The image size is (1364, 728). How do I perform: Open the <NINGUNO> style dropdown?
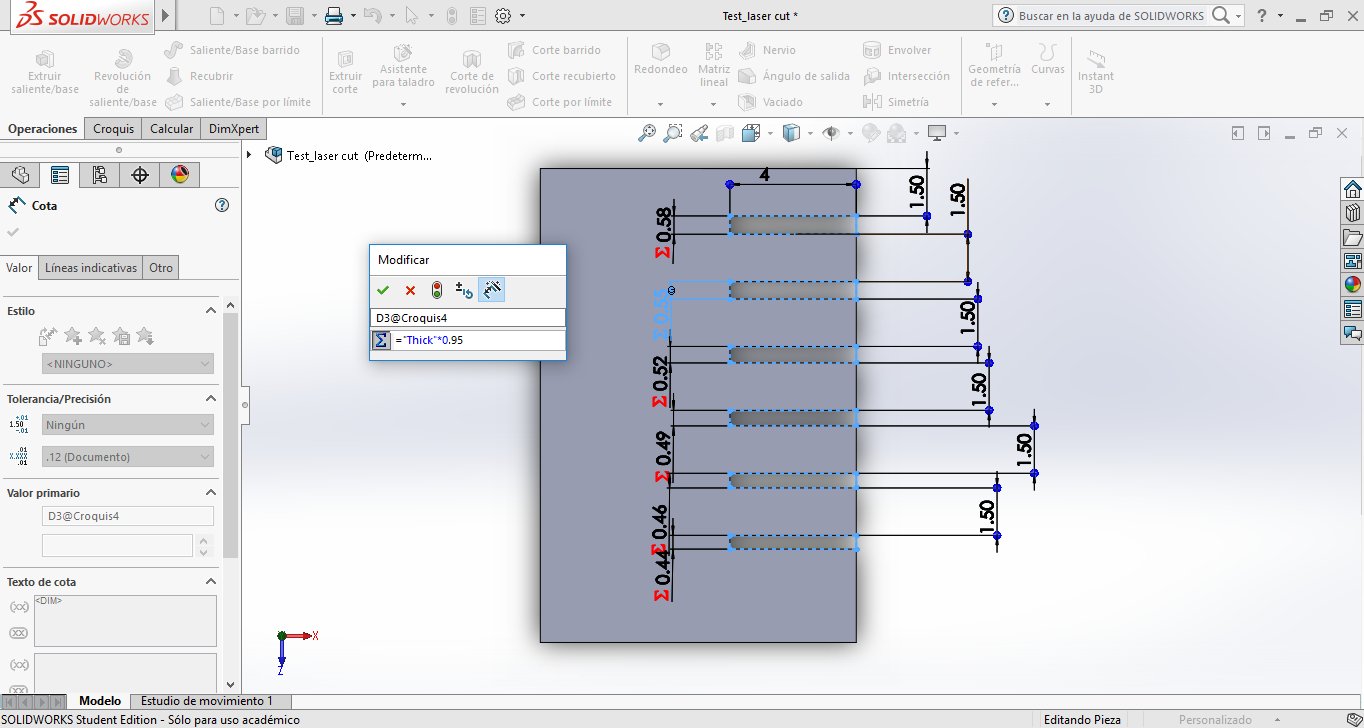(127, 364)
